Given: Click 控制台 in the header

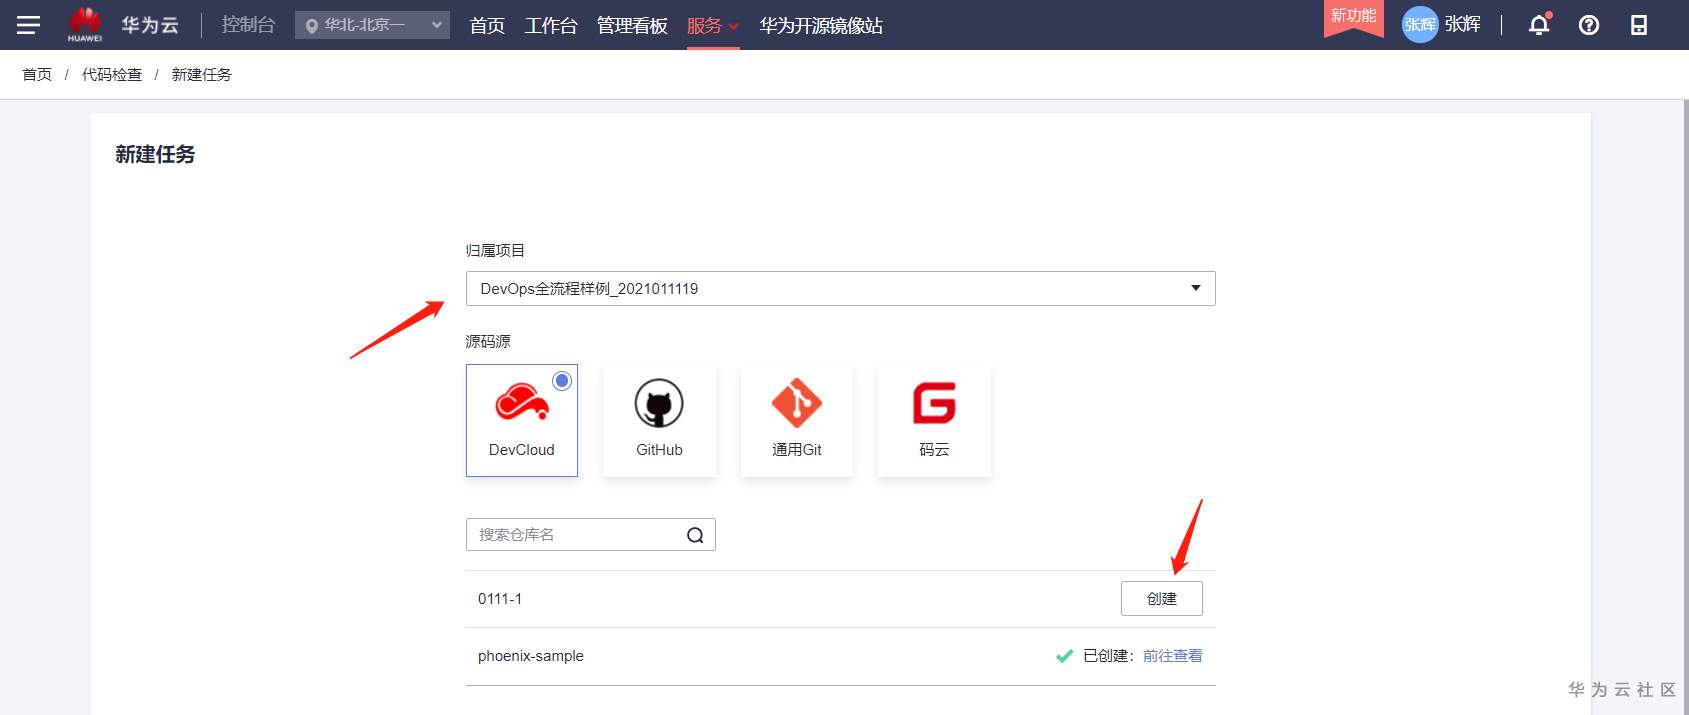Looking at the screenshot, I should (x=248, y=24).
